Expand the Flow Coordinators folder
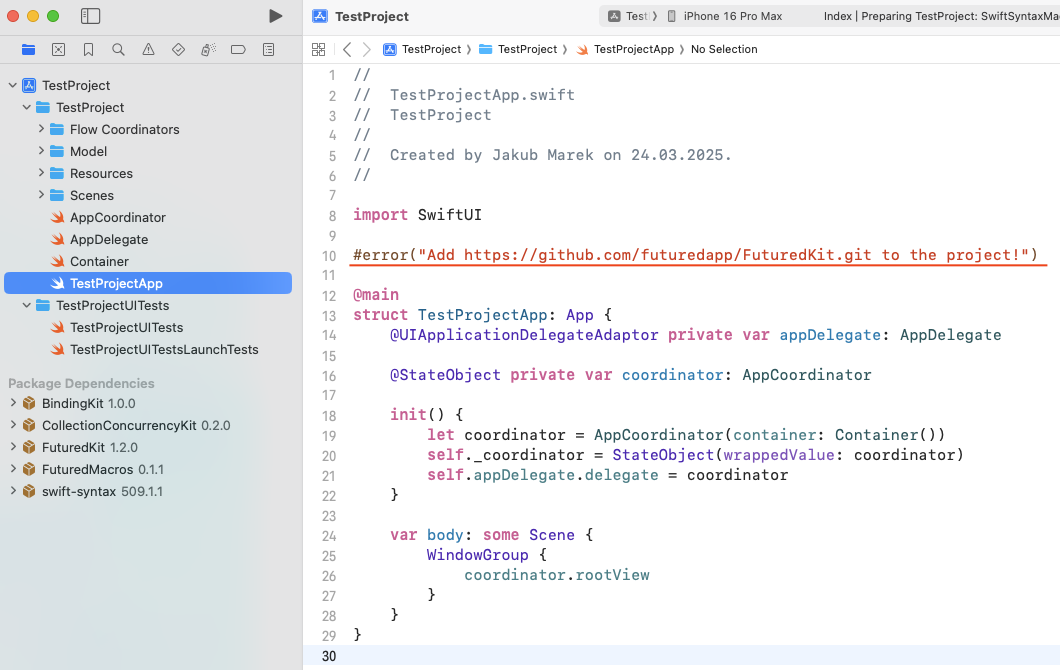Image resolution: width=1060 pixels, height=670 pixels. click(41, 129)
